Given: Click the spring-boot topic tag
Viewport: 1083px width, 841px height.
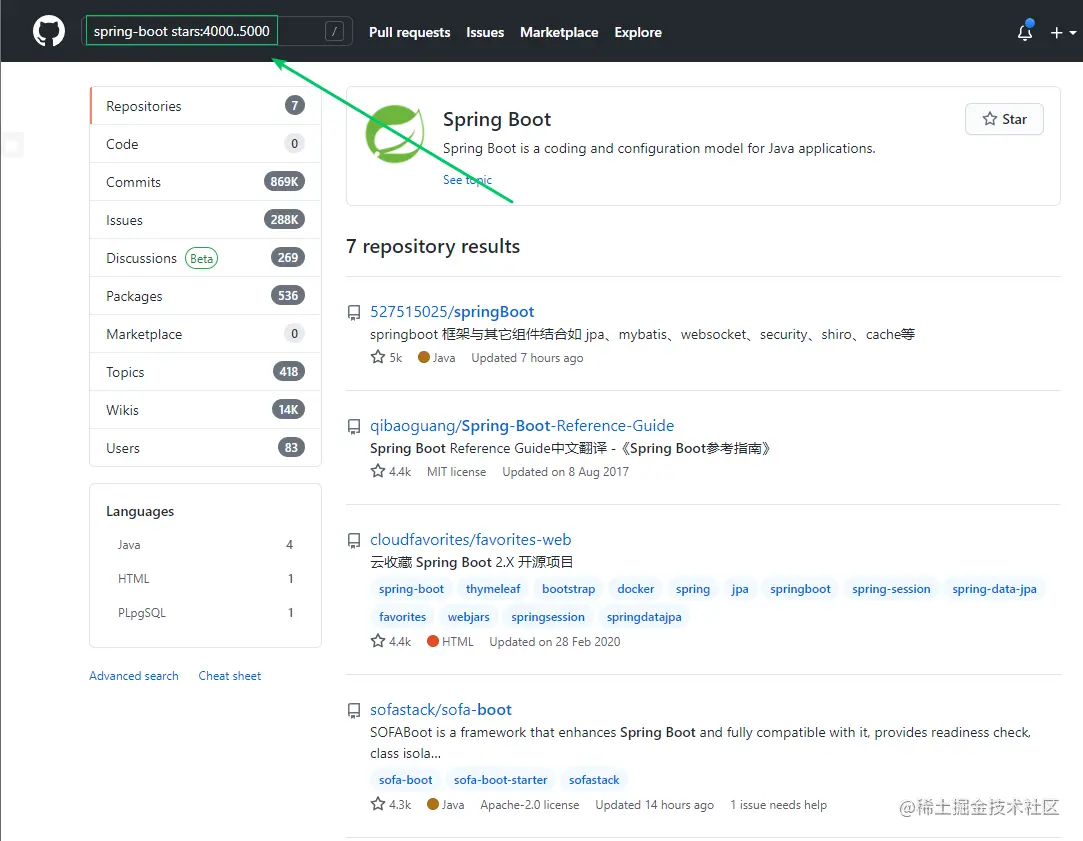Looking at the screenshot, I should [x=411, y=589].
